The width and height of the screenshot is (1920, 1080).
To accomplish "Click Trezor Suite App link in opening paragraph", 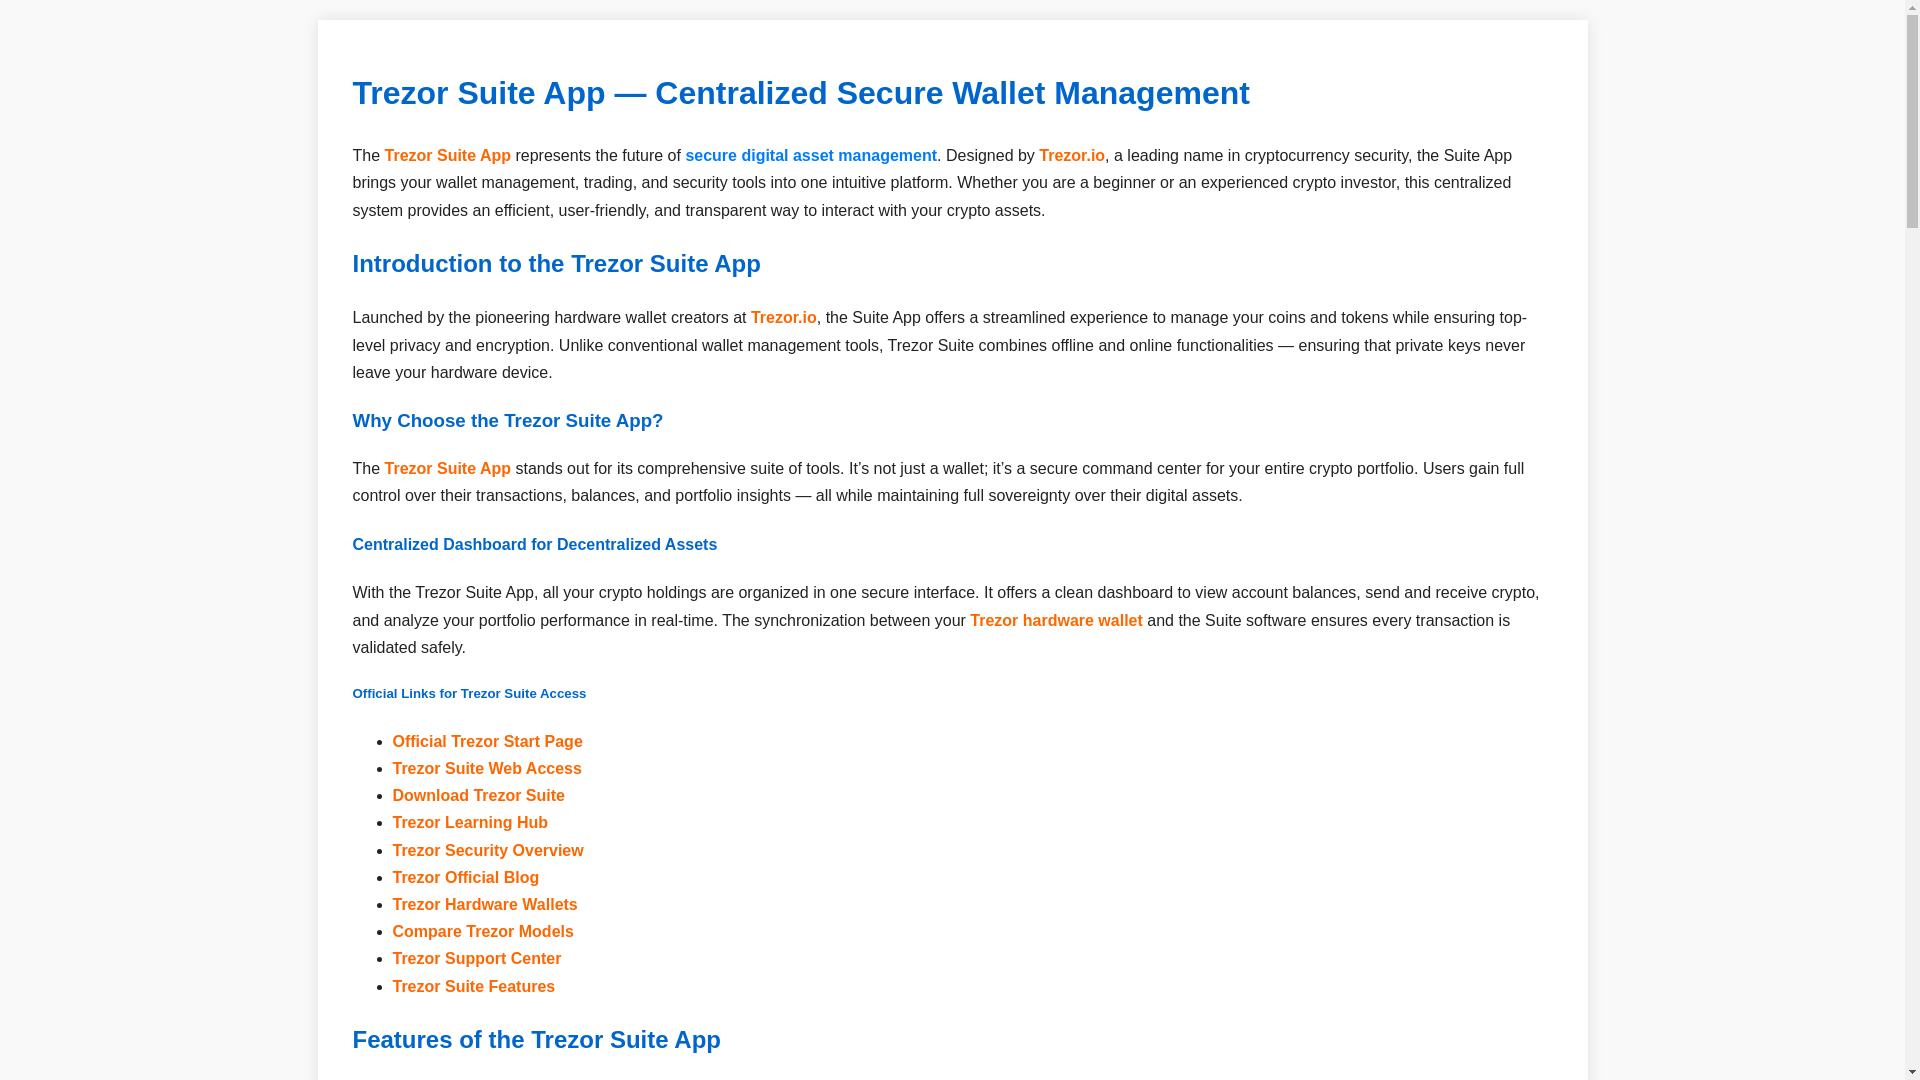I will point(447,155).
